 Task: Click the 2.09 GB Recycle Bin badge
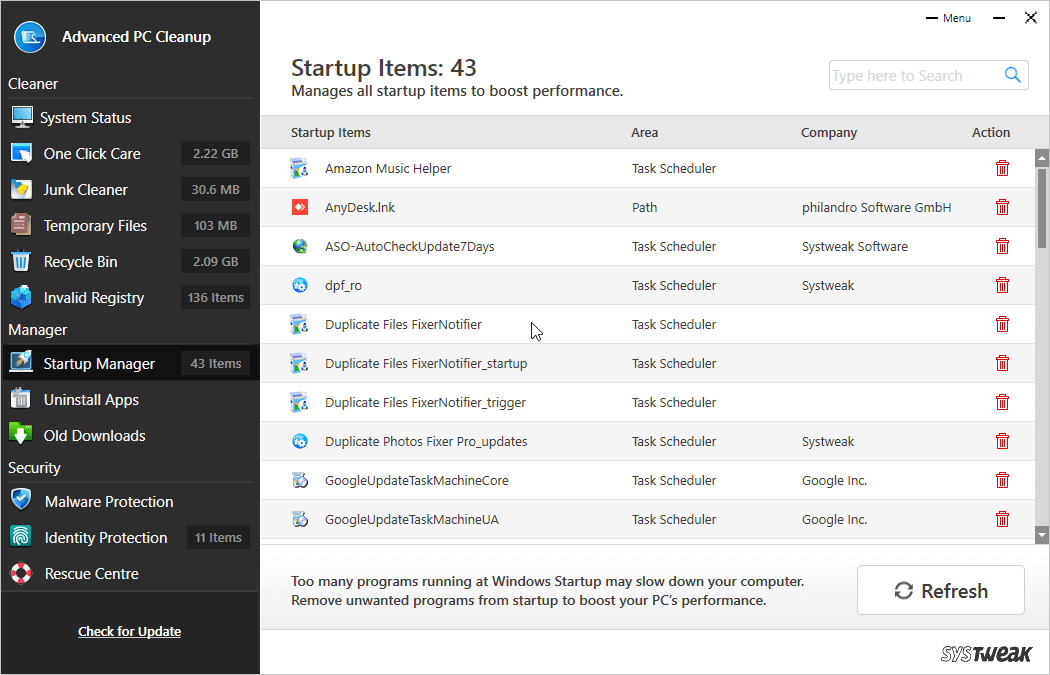[x=216, y=261]
